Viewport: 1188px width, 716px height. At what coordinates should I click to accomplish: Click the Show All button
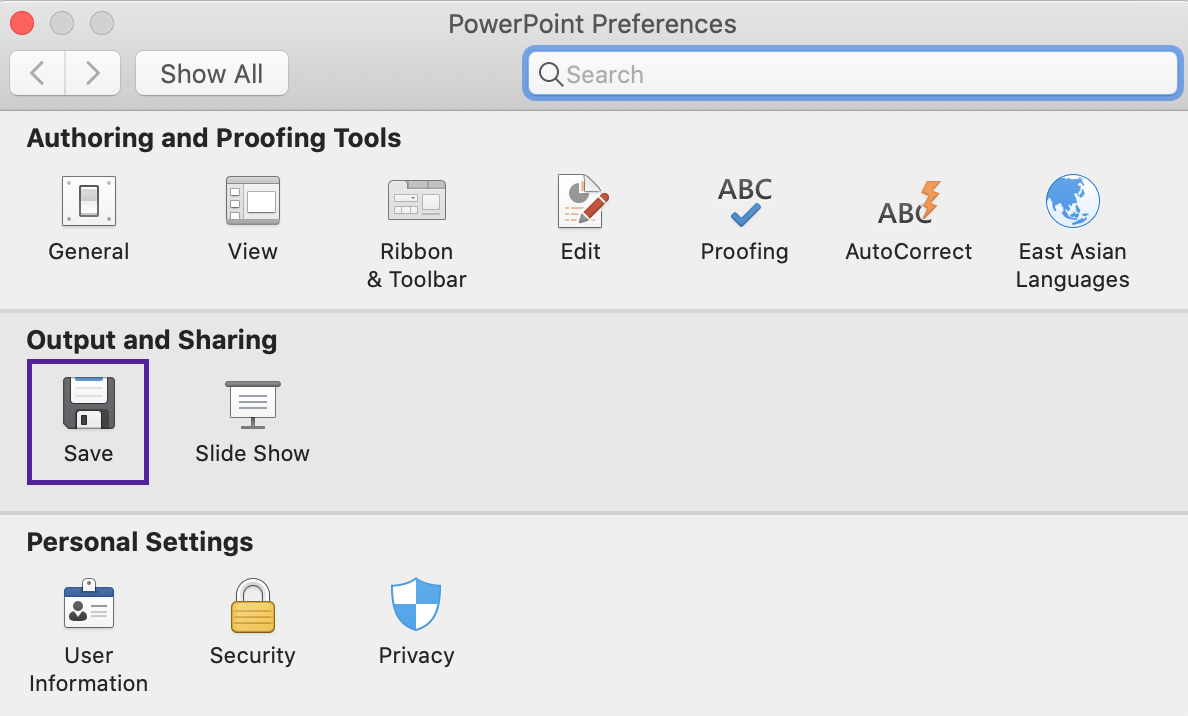click(211, 73)
